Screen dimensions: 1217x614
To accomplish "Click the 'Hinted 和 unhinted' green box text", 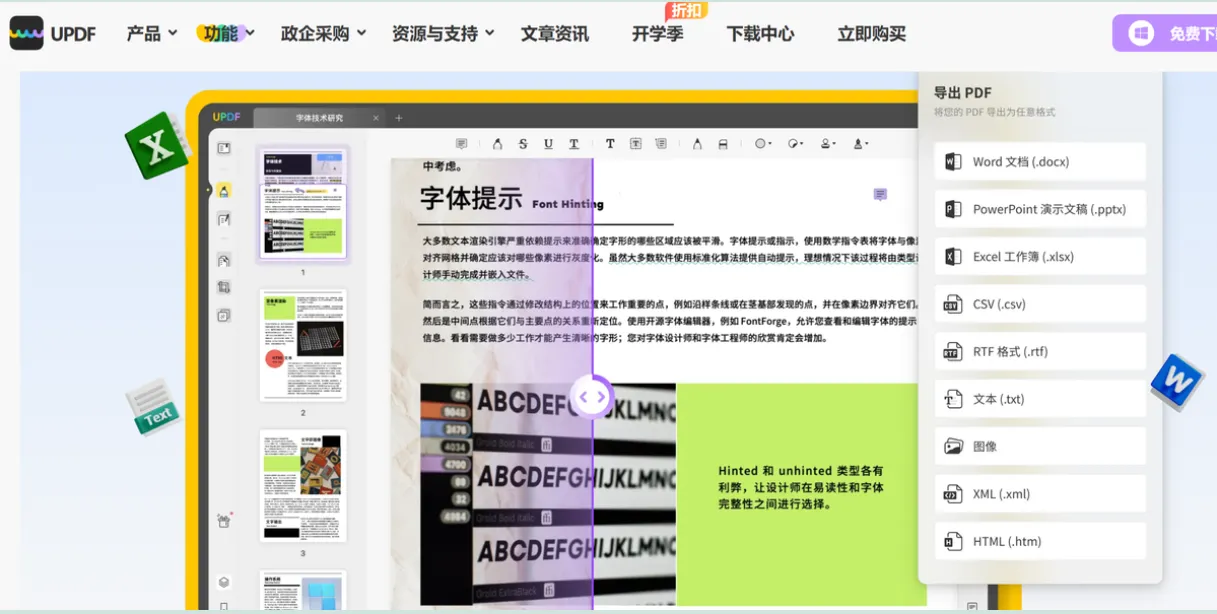I will point(801,487).
